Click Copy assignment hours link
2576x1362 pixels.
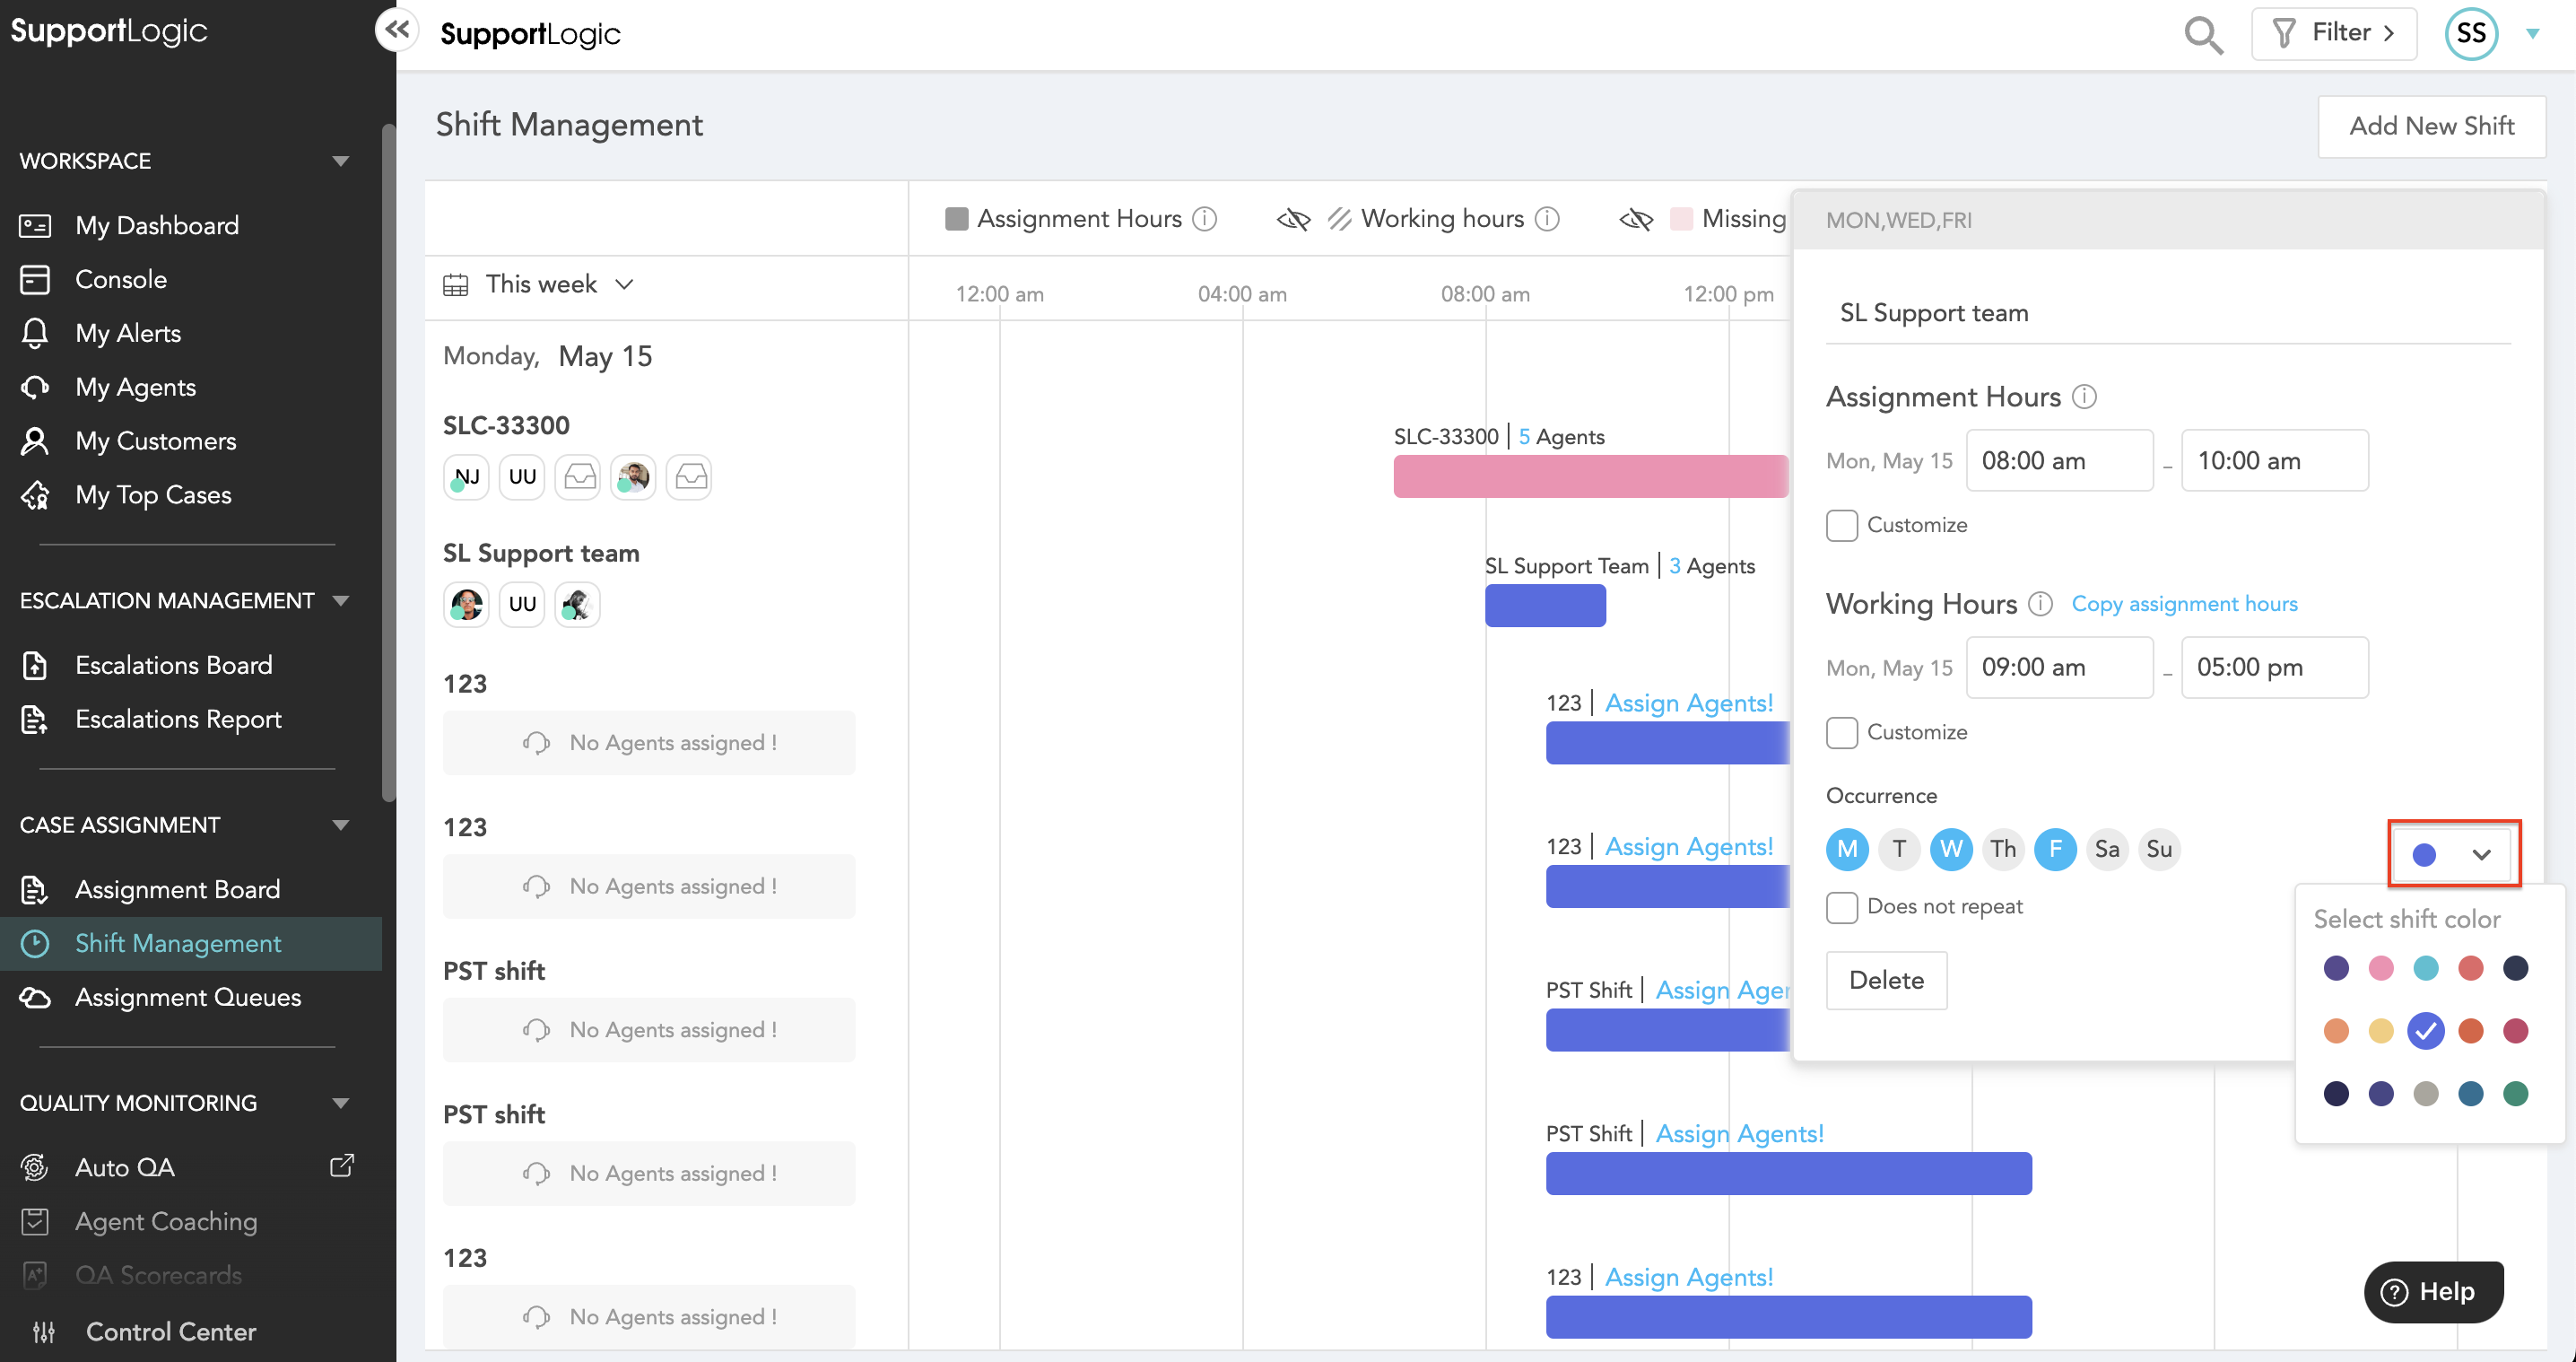point(2184,604)
